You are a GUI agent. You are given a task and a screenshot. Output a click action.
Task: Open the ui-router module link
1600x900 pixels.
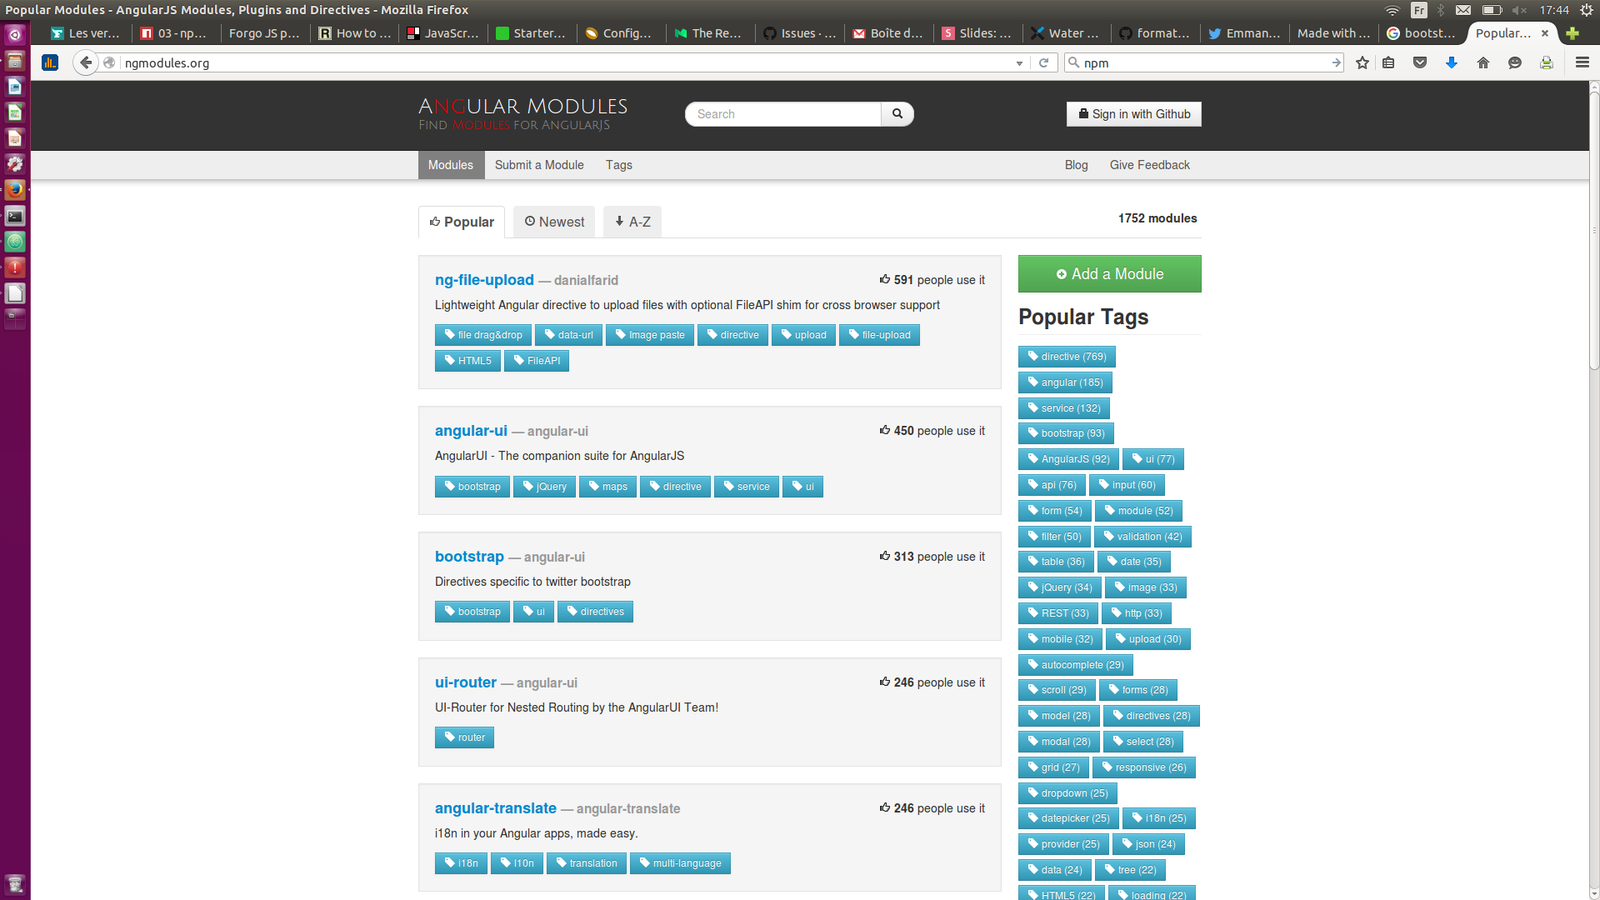466,682
